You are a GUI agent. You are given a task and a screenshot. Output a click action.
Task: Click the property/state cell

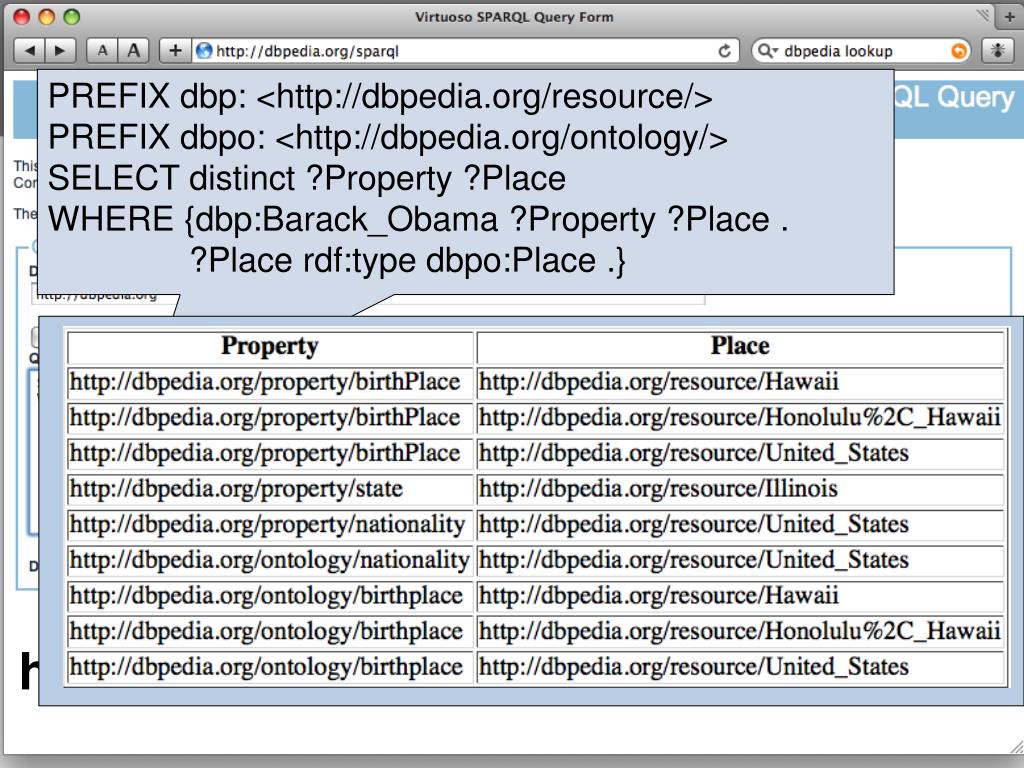point(270,489)
